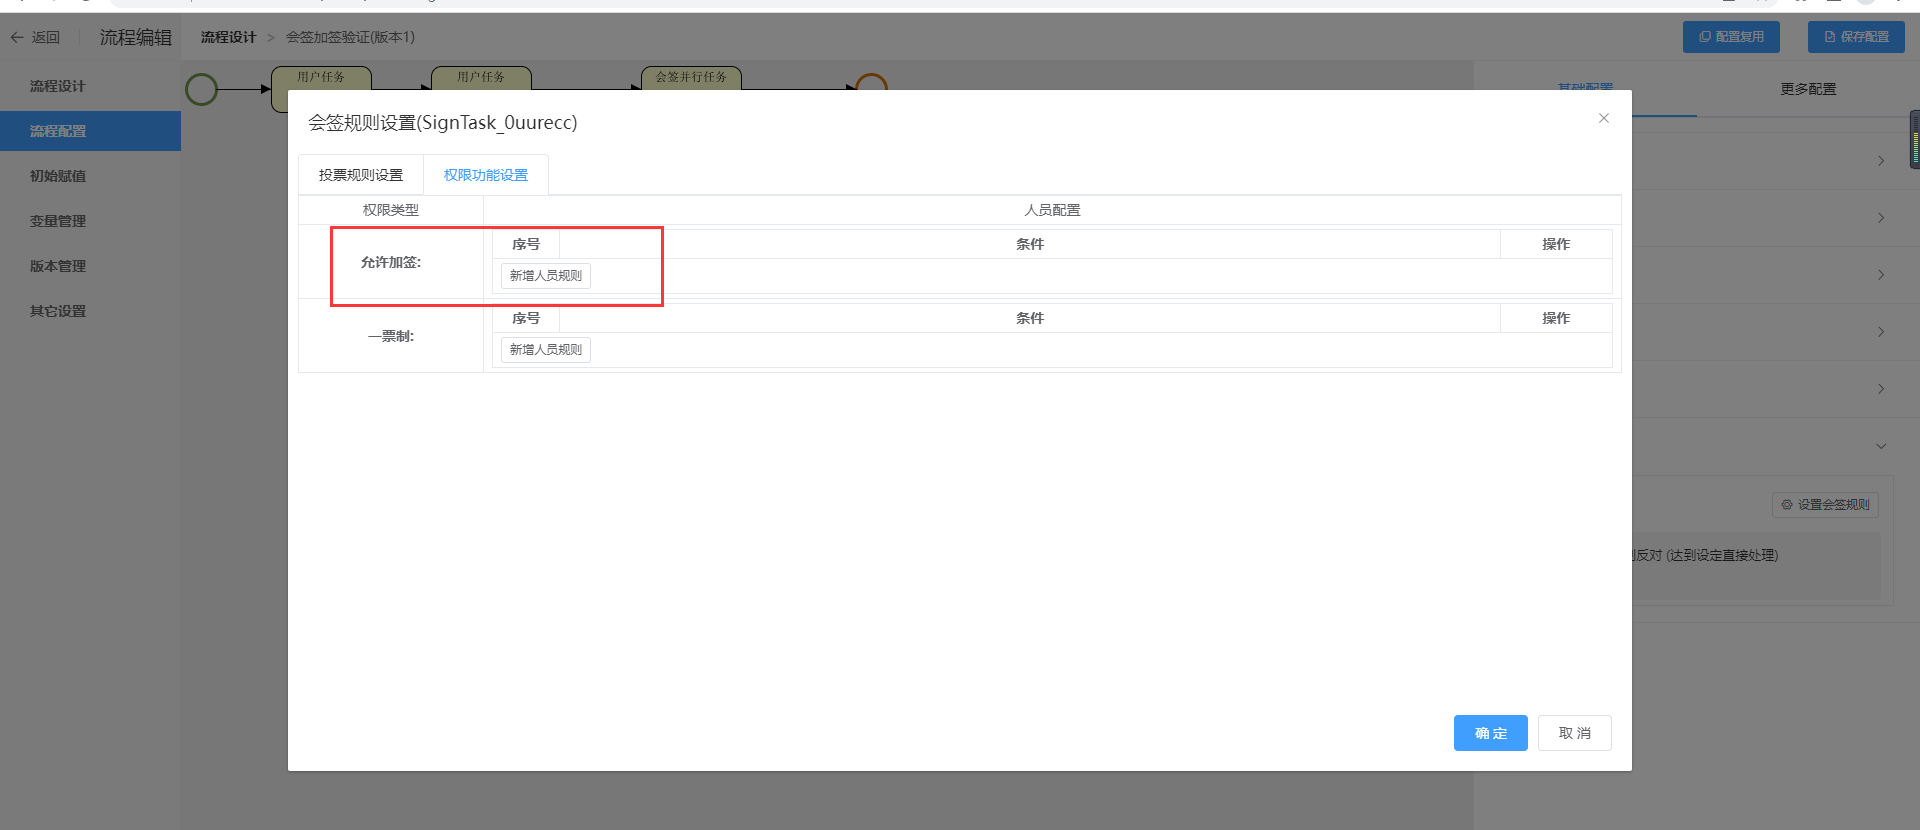Select the 用户任务 node before the 会签并行任务 node

click(x=481, y=79)
